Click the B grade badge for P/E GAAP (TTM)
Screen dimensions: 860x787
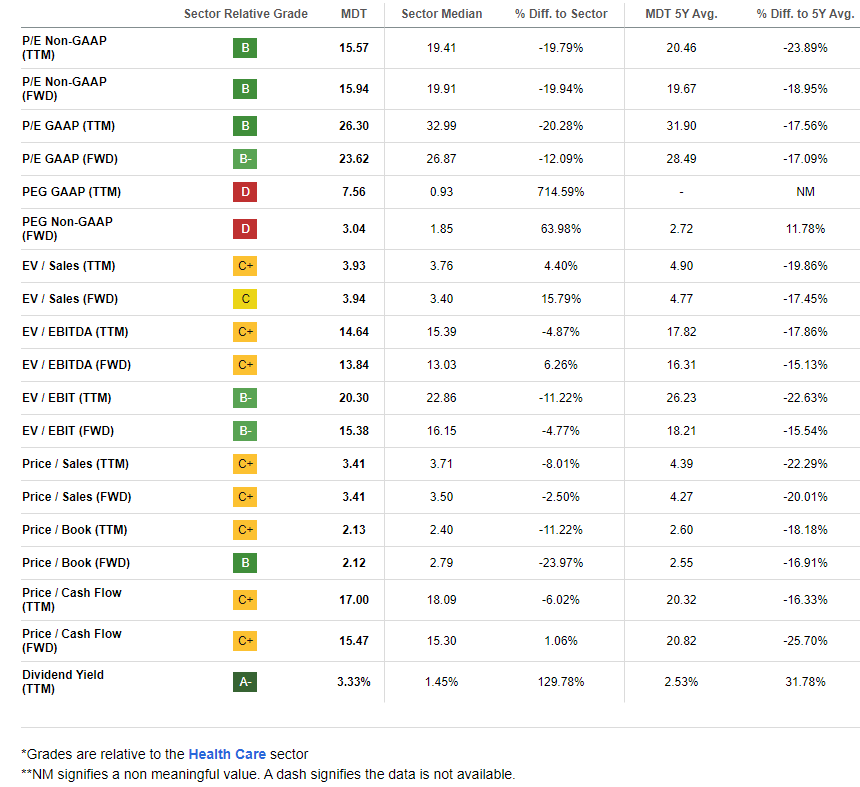point(245,126)
